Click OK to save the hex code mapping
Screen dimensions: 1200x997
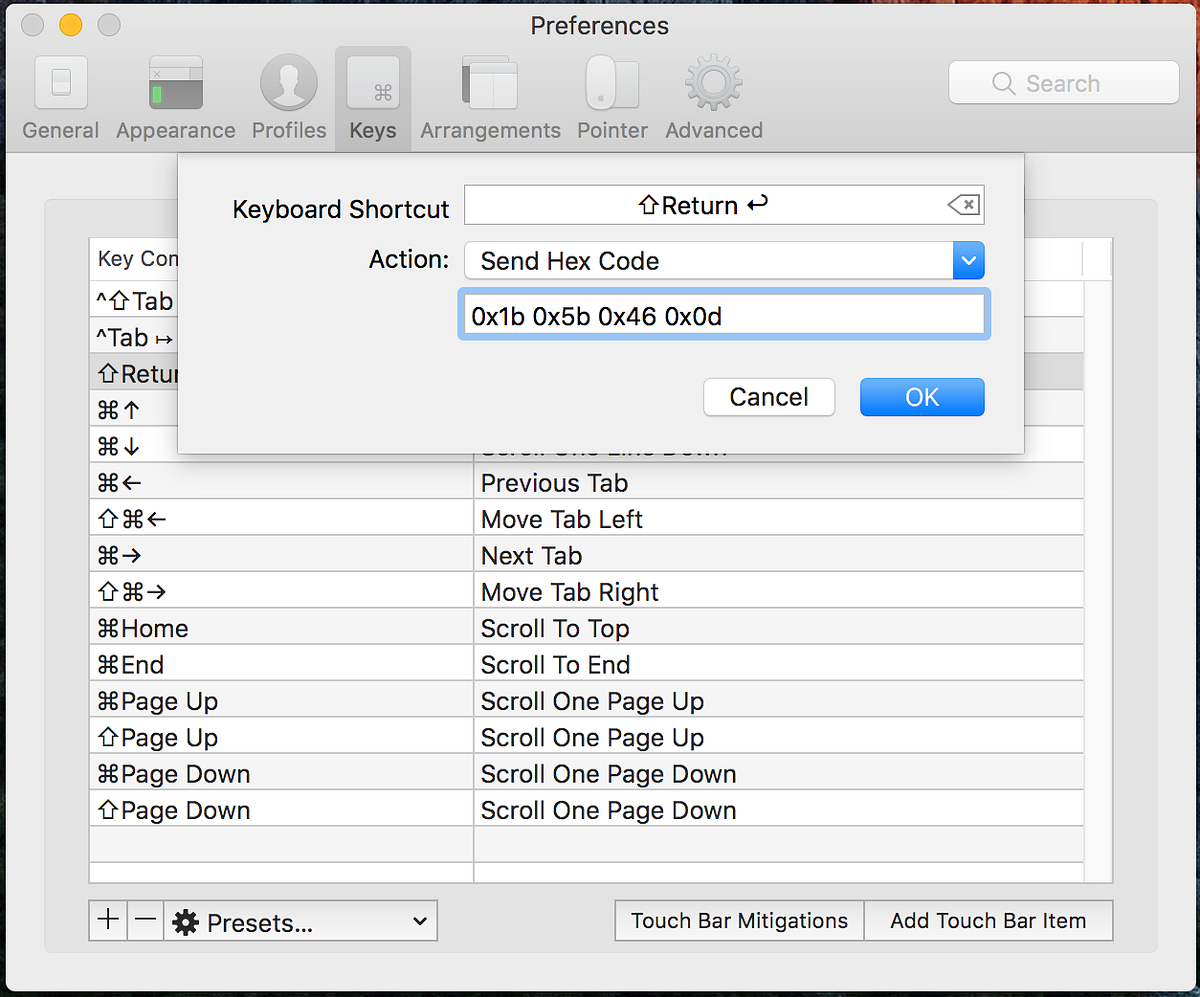point(921,397)
